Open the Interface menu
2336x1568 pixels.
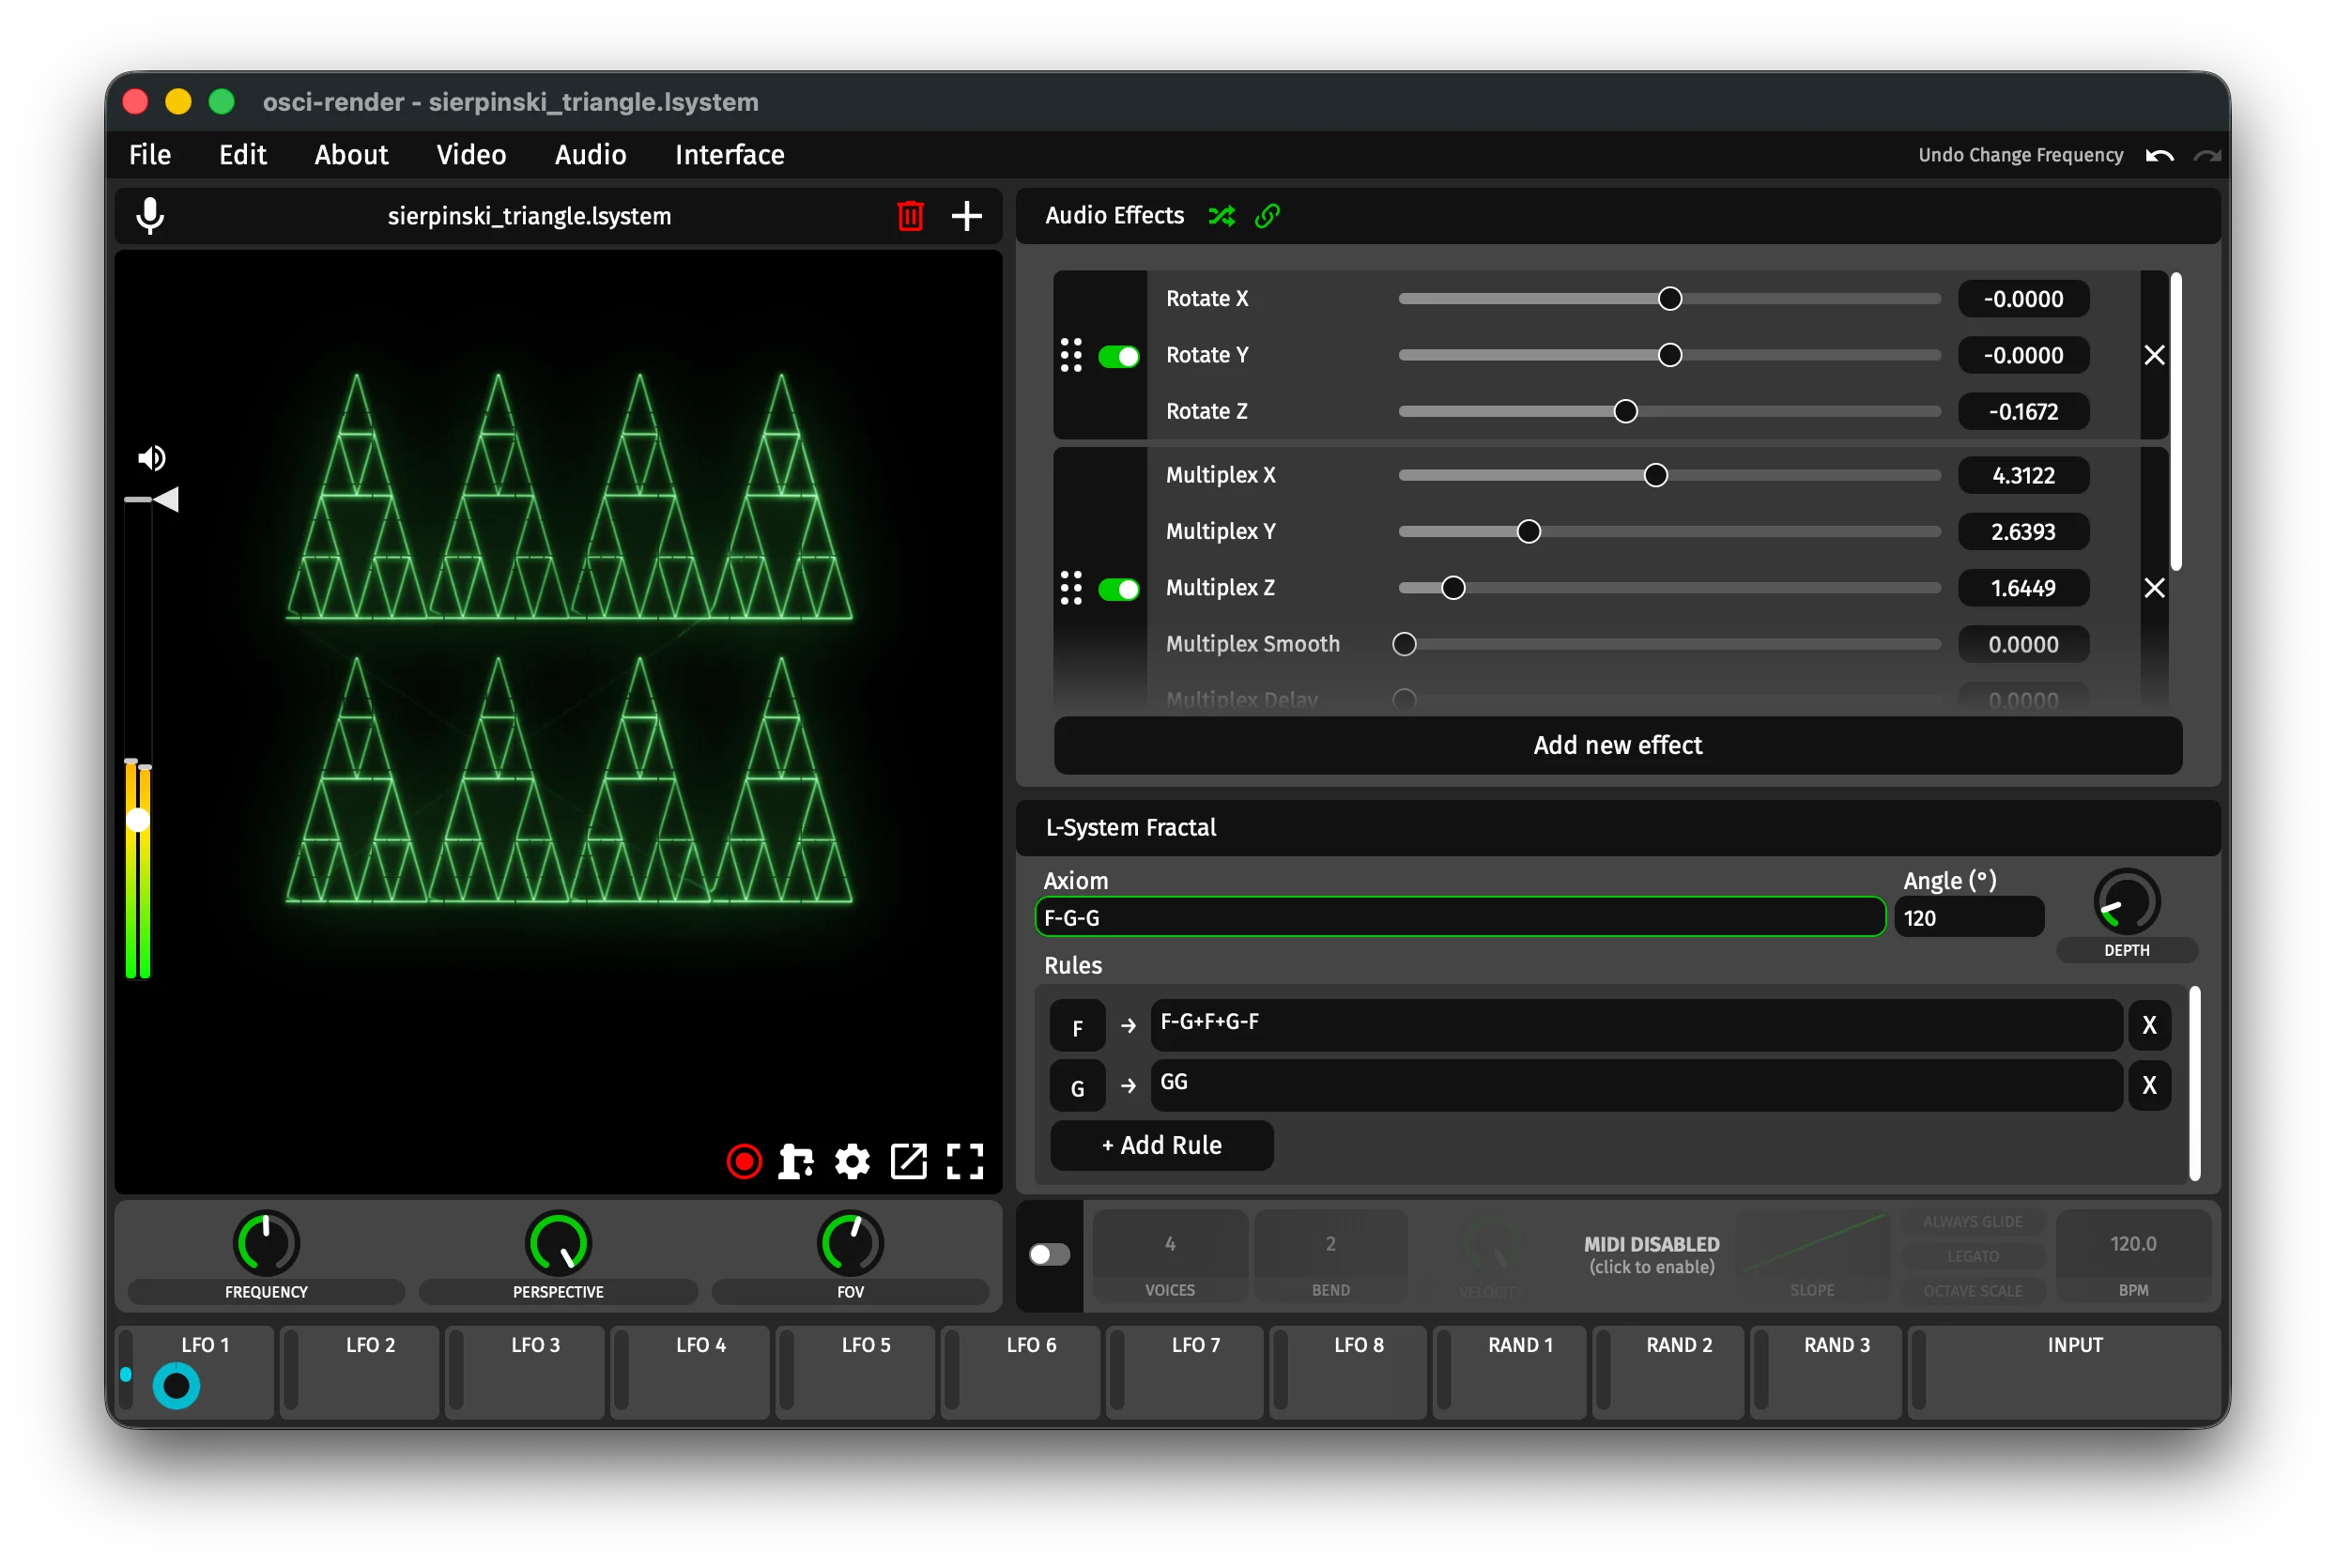(x=730, y=155)
